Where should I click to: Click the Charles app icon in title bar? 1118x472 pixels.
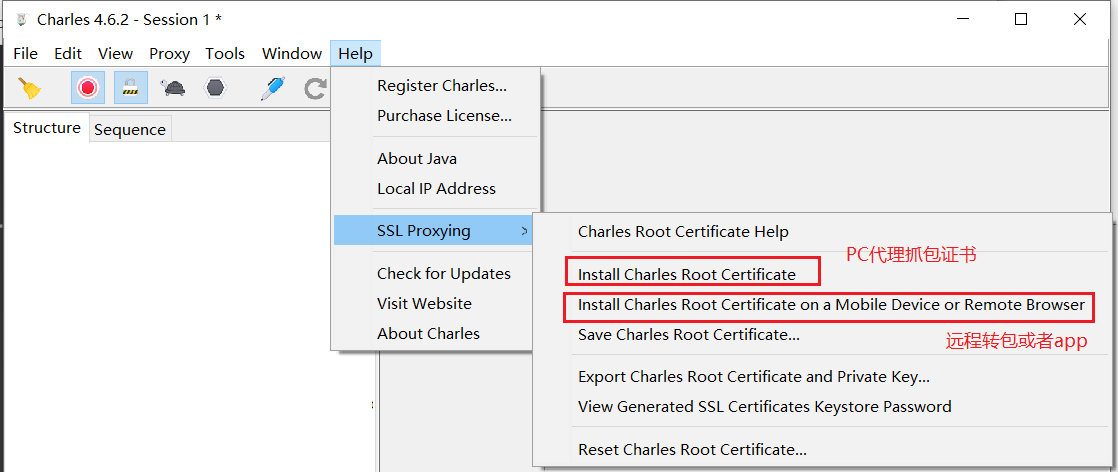(x=21, y=20)
